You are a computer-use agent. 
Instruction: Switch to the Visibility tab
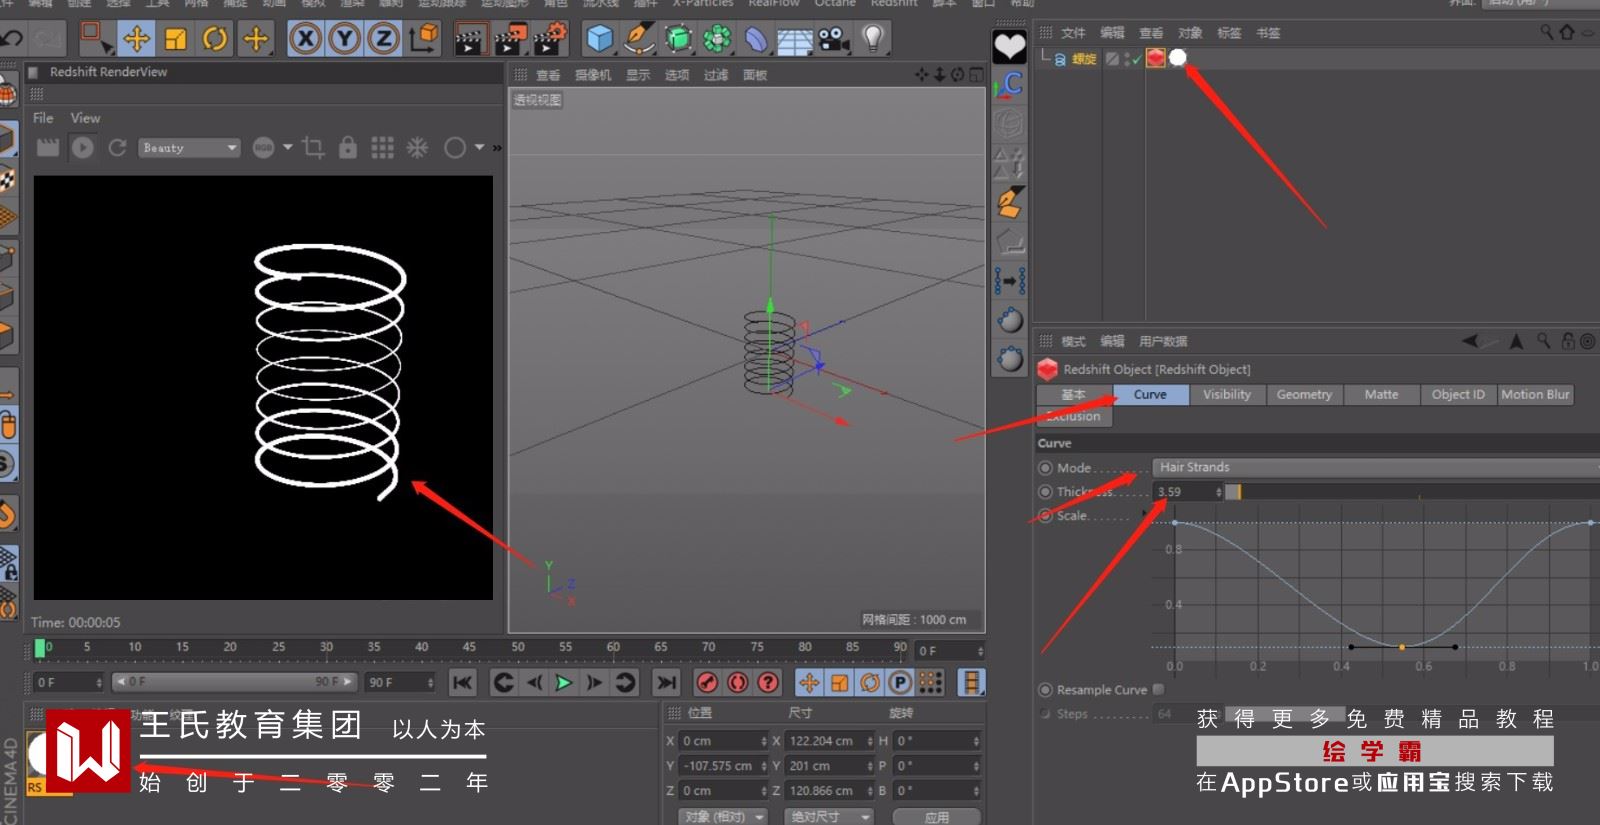click(x=1227, y=395)
